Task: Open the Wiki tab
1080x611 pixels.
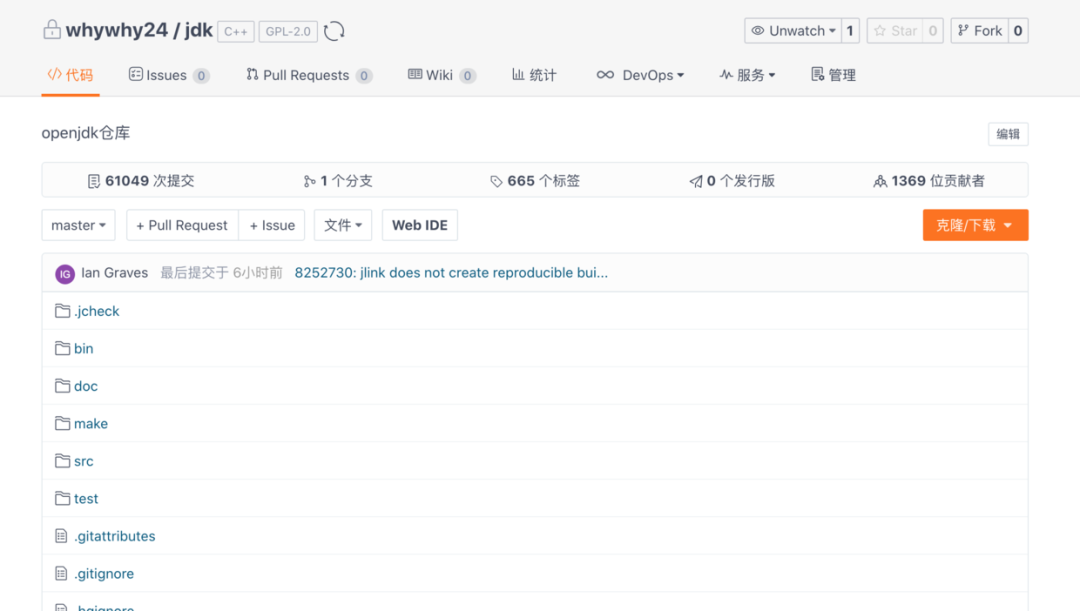Action: click(442, 75)
